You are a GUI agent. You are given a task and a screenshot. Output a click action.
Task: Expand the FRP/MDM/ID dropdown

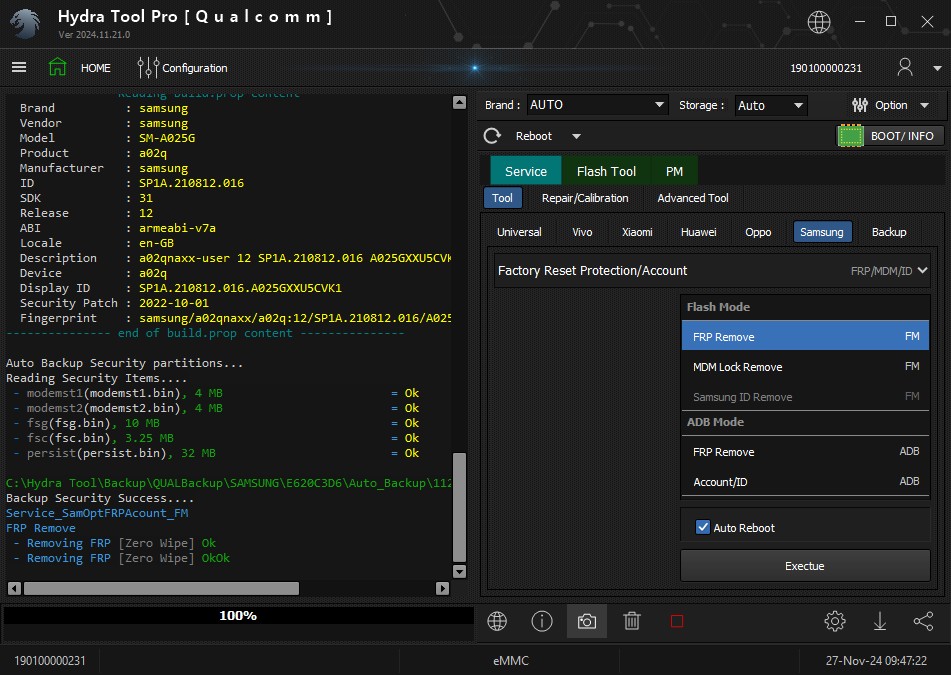point(889,270)
